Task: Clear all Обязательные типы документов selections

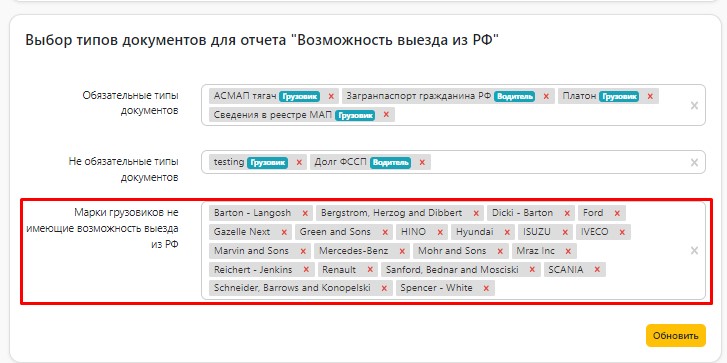Action: click(x=694, y=105)
